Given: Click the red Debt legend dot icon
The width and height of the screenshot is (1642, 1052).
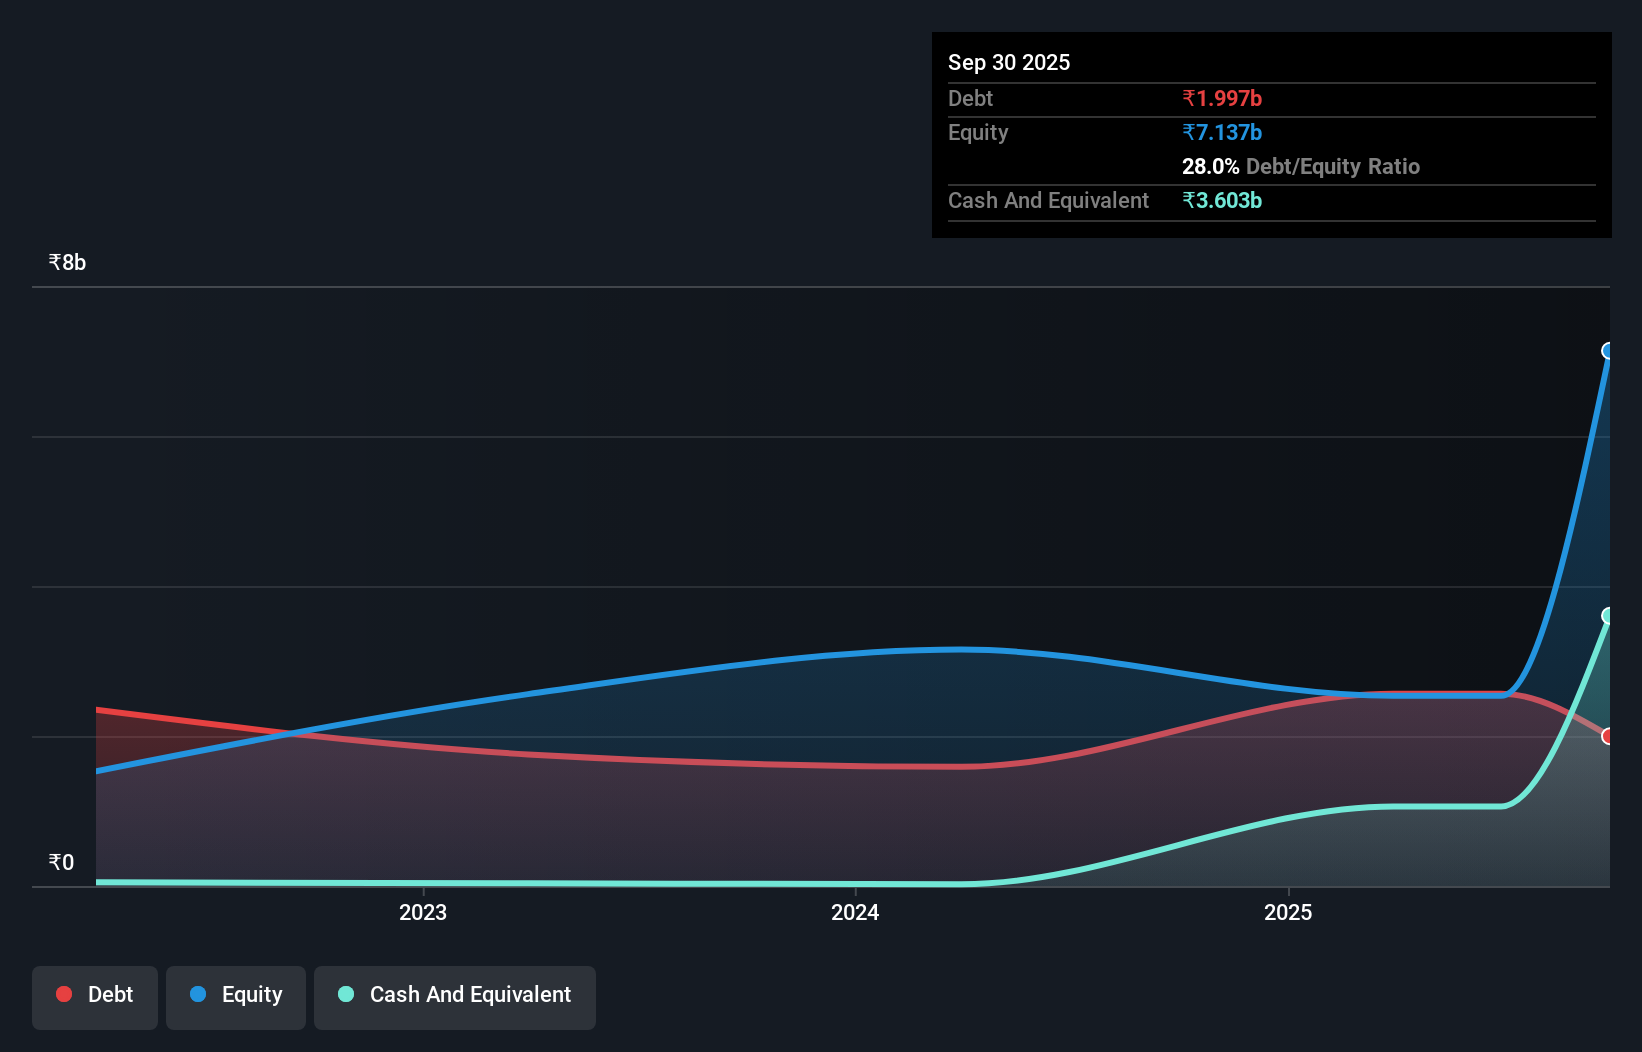Looking at the screenshot, I should (x=63, y=994).
